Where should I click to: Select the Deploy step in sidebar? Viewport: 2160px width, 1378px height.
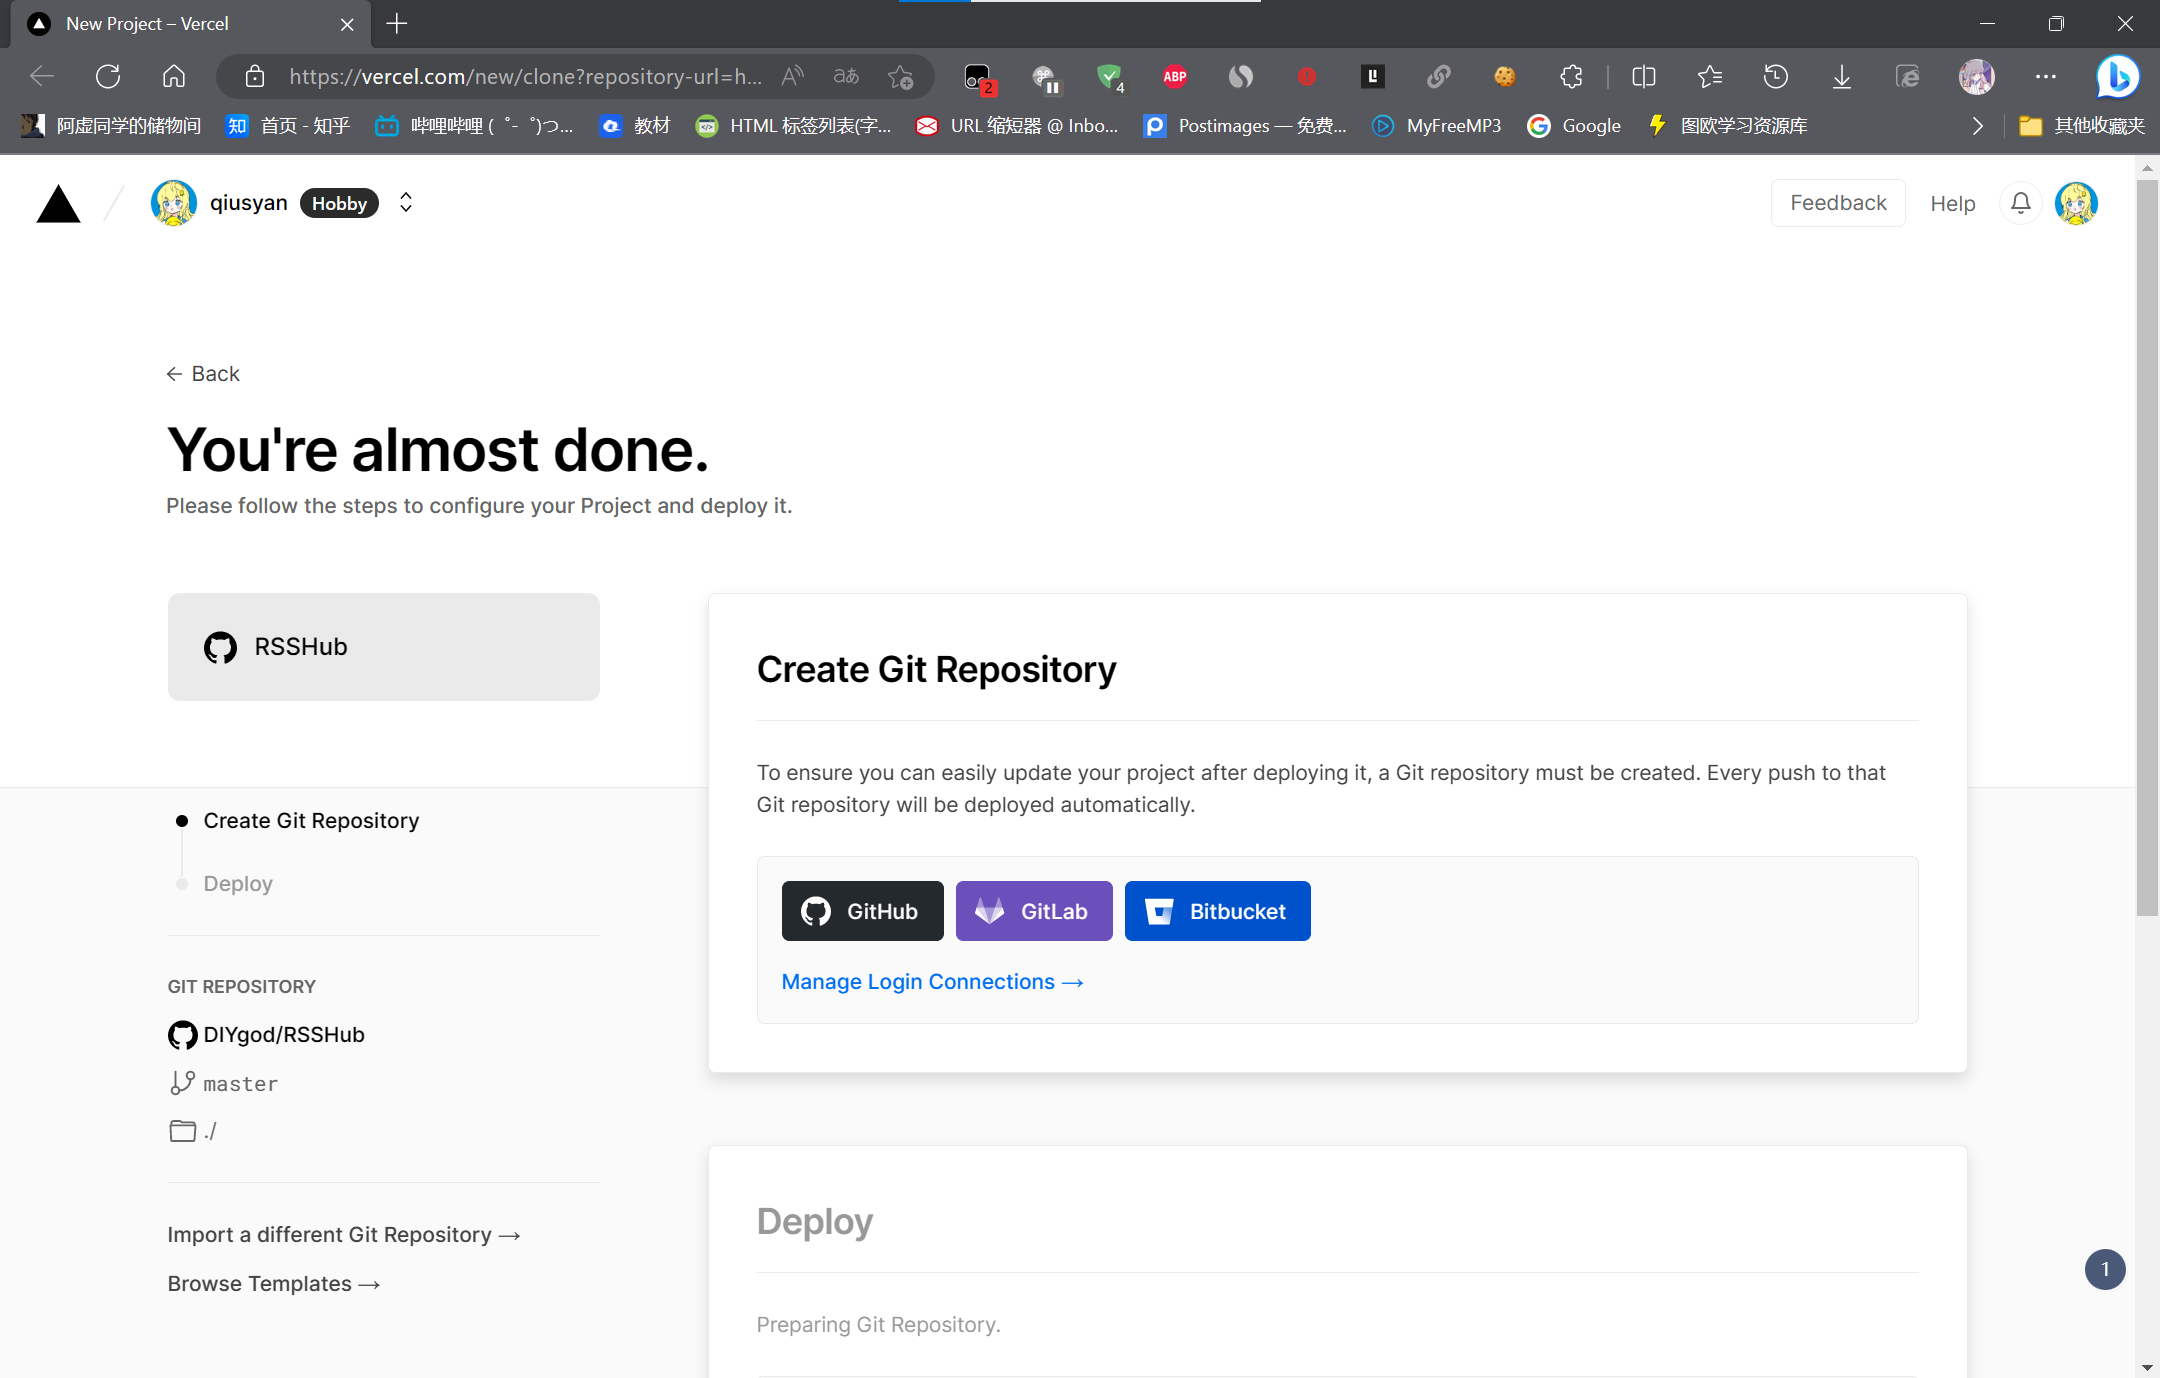(x=238, y=884)
